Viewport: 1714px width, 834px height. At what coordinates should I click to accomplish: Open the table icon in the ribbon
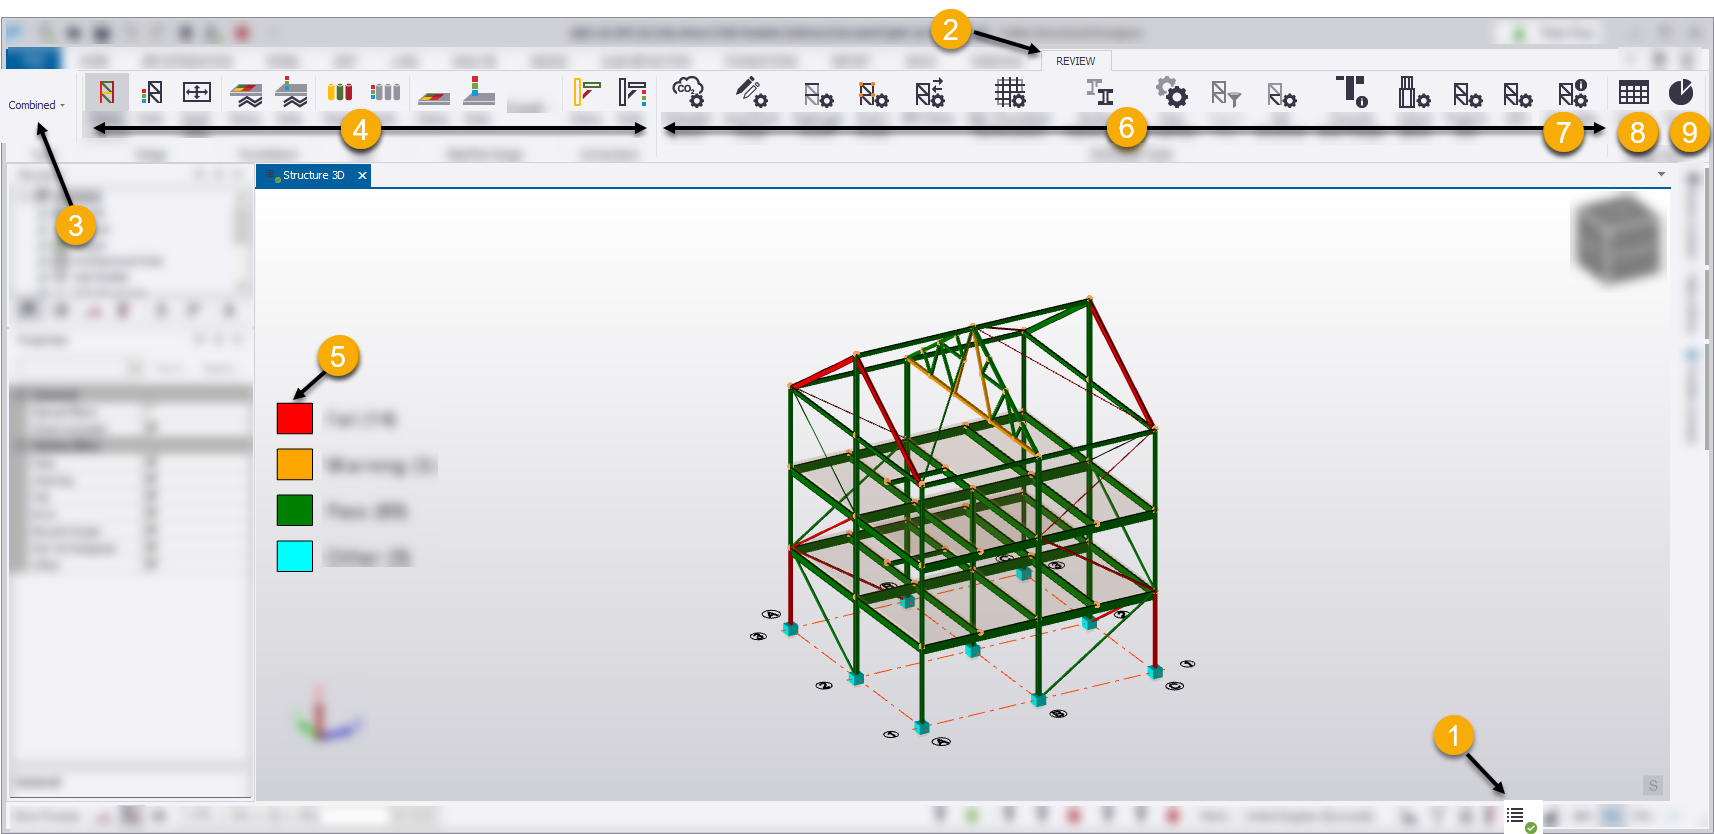coord(1633,93)
